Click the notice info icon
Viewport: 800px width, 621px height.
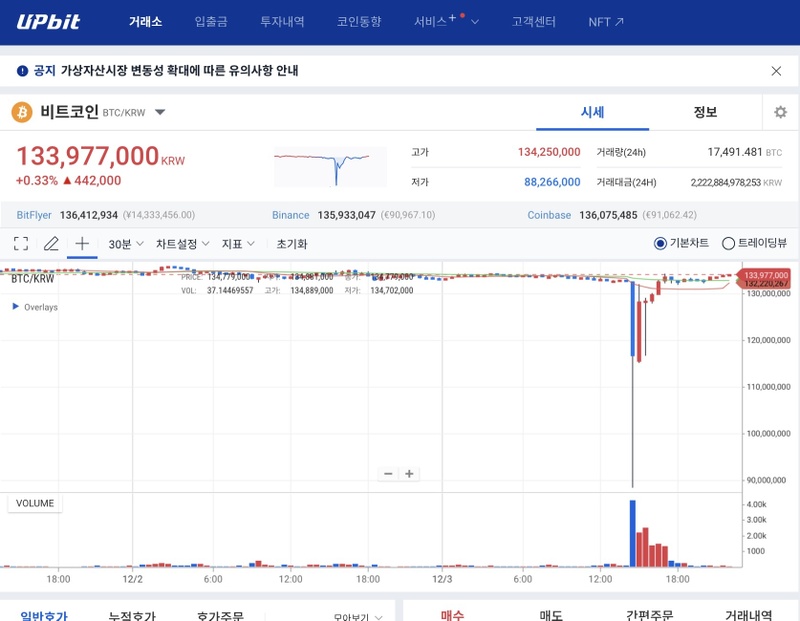point(22,71)
